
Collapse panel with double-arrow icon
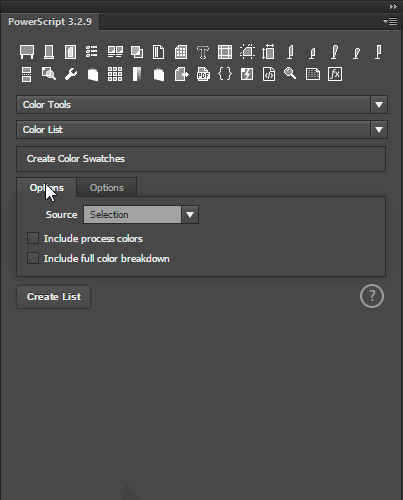click(x=393, y=6)
